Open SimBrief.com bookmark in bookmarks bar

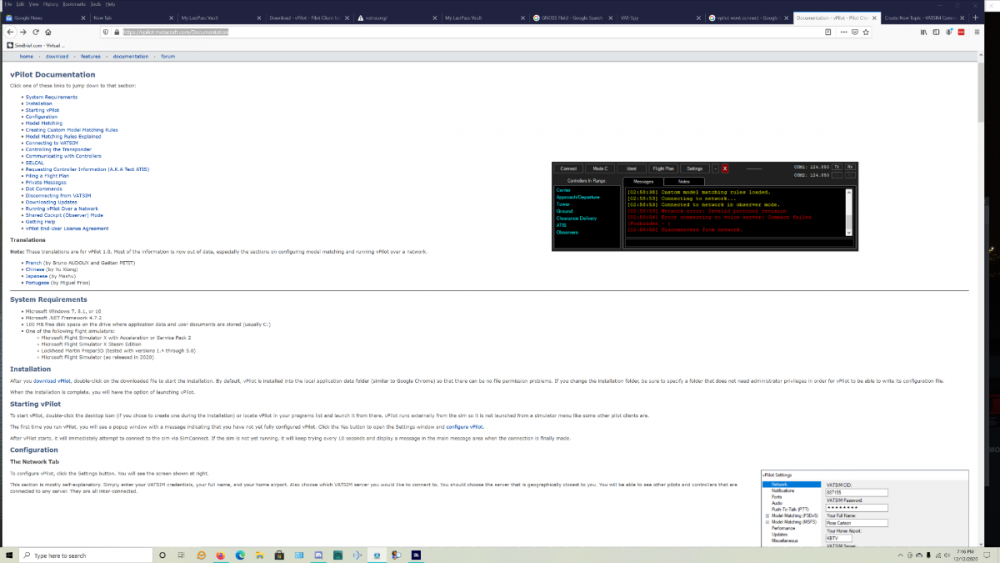36,45
